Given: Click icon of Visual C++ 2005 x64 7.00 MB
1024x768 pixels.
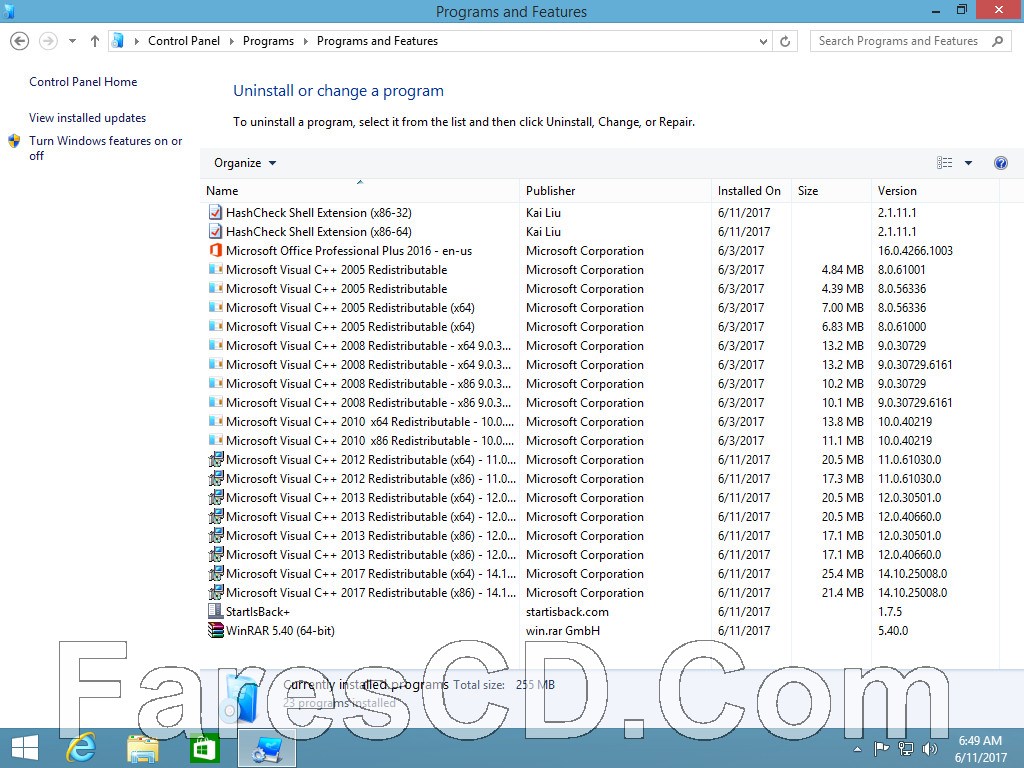Looking at the screenshot, I should (x=215, y=307).
